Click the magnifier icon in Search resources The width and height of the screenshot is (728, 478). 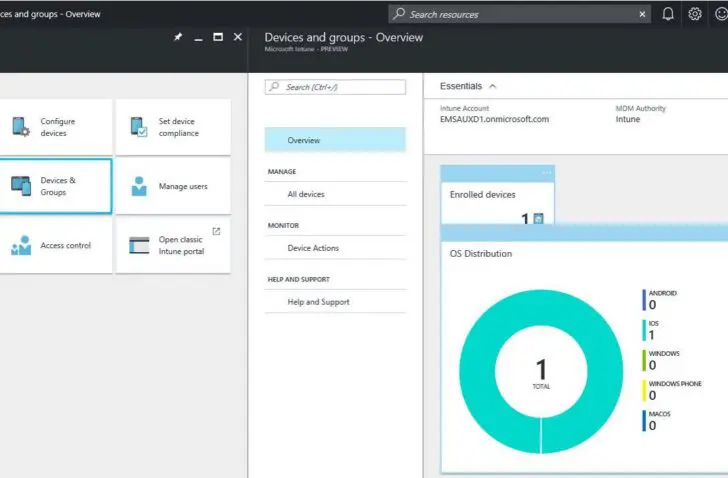(x=399, y=14)
